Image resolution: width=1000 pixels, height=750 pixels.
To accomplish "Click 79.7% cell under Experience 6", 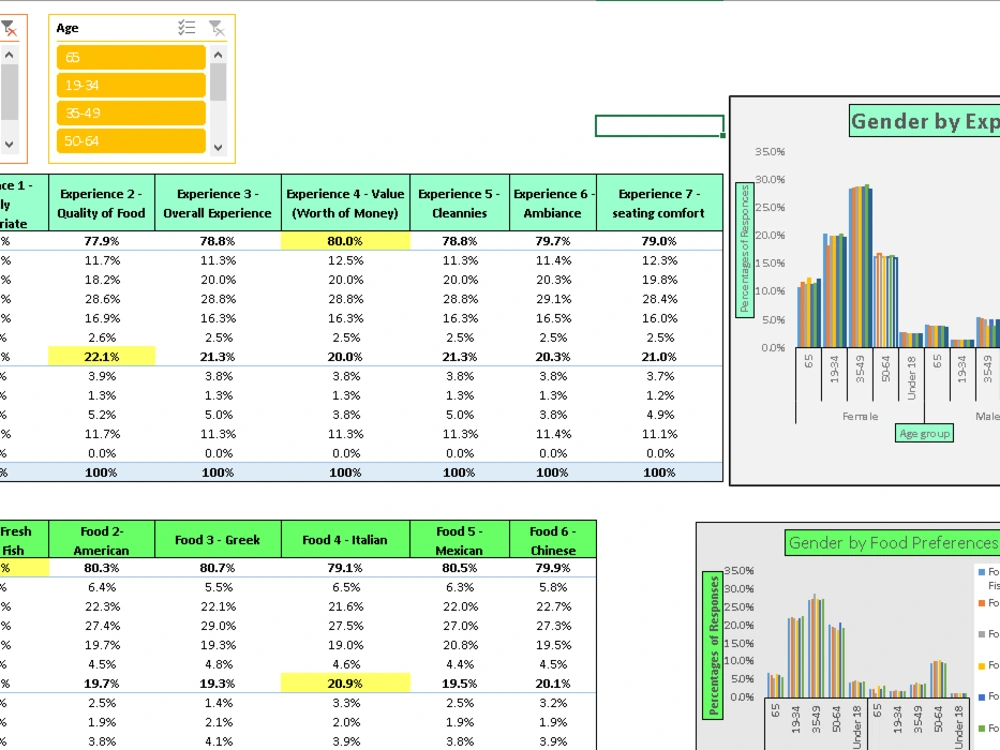I will (552, 241).
